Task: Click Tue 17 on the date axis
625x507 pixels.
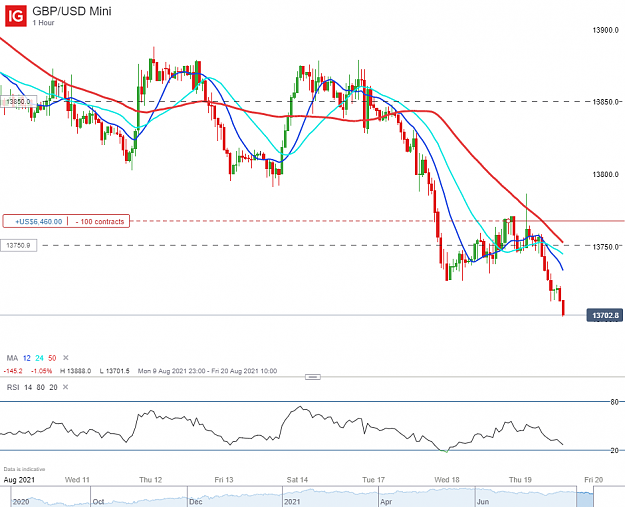Action: tap(373, 480)
